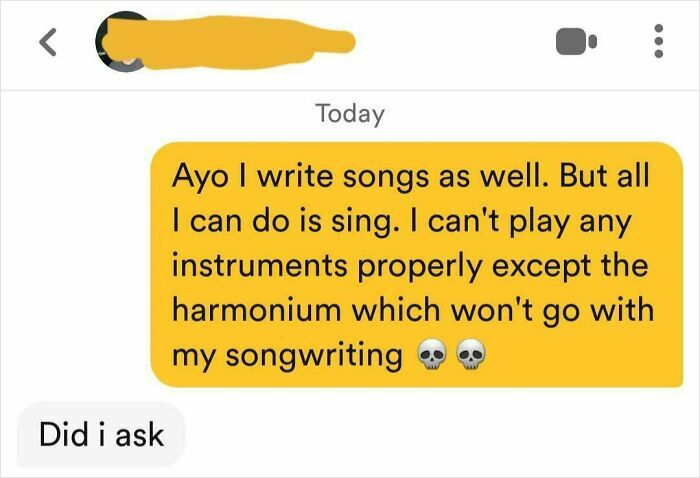Click 'Ayo' at the message start

(200, 177)
